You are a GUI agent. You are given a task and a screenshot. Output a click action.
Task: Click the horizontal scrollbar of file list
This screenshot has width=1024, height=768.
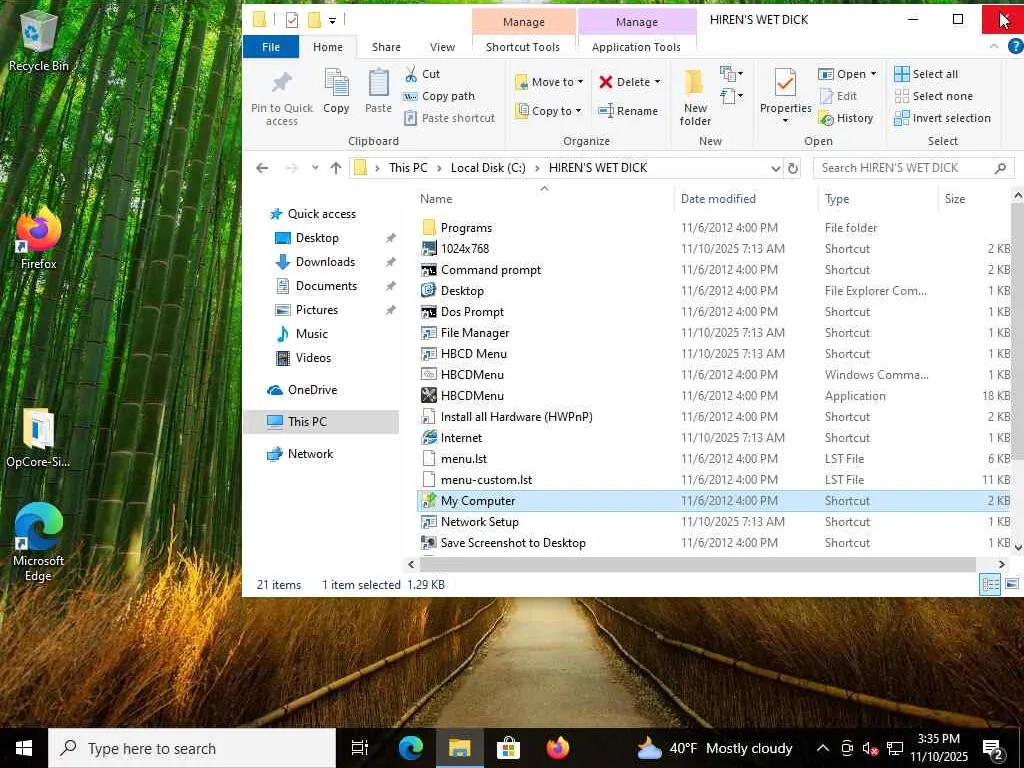point(697,564)
